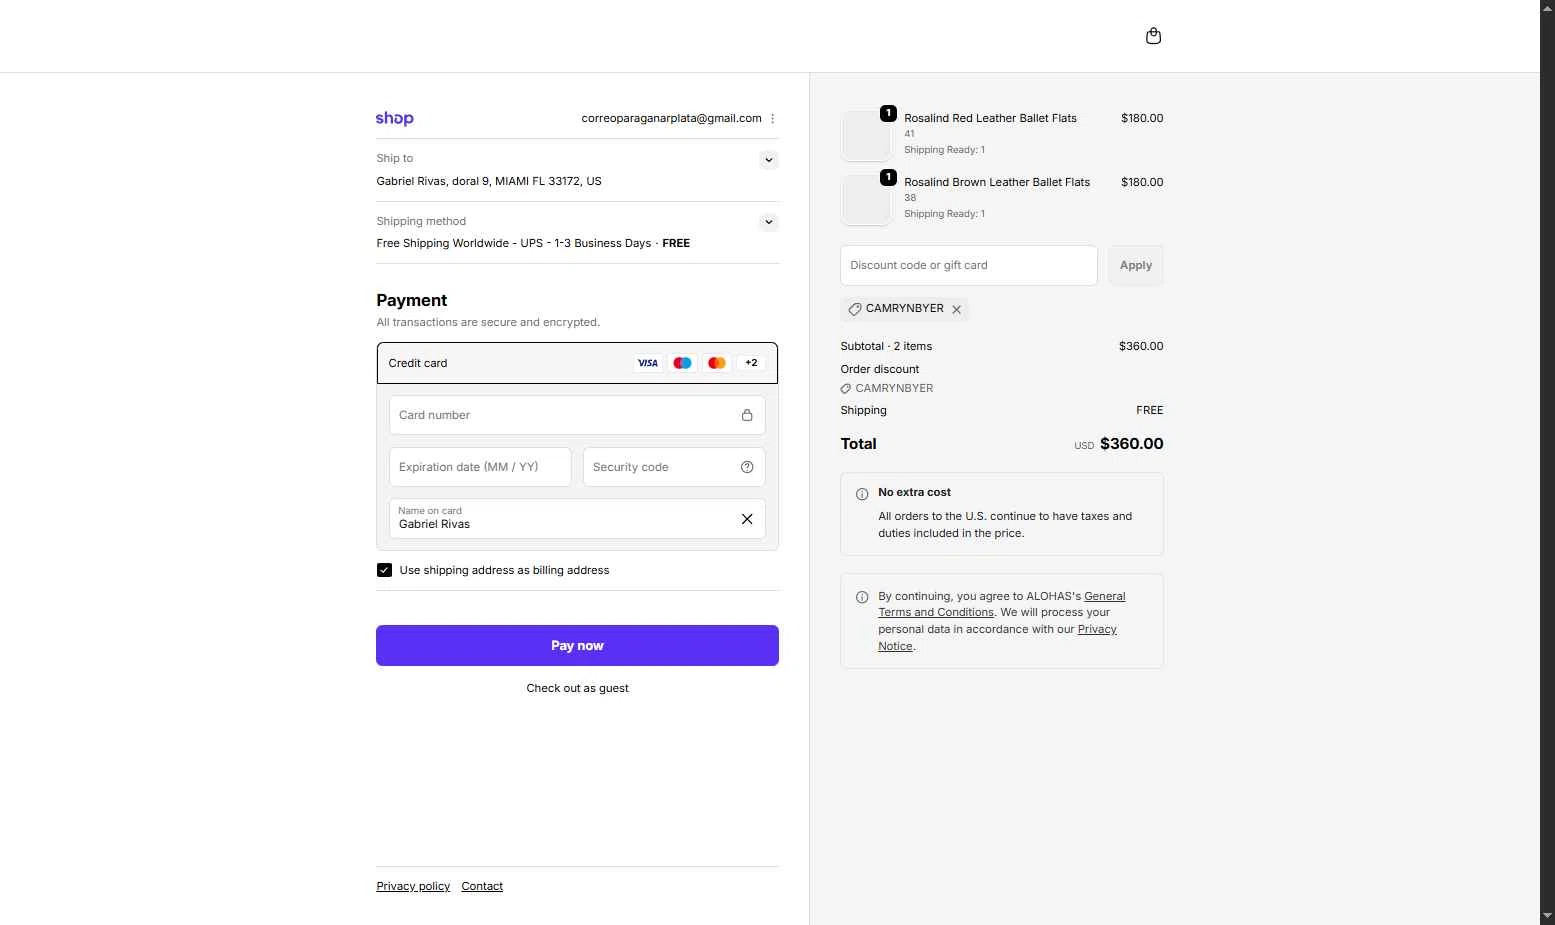Click the info icon next to No extra cost
1555x925 pixels.
tap(862, 494)
